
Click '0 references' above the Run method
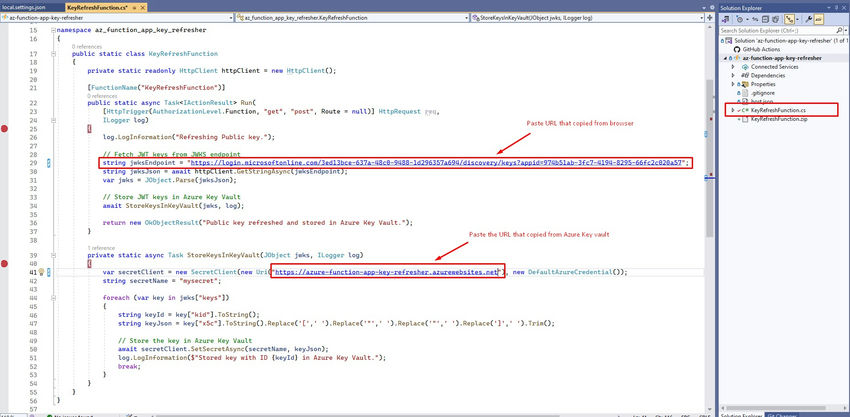102,95
